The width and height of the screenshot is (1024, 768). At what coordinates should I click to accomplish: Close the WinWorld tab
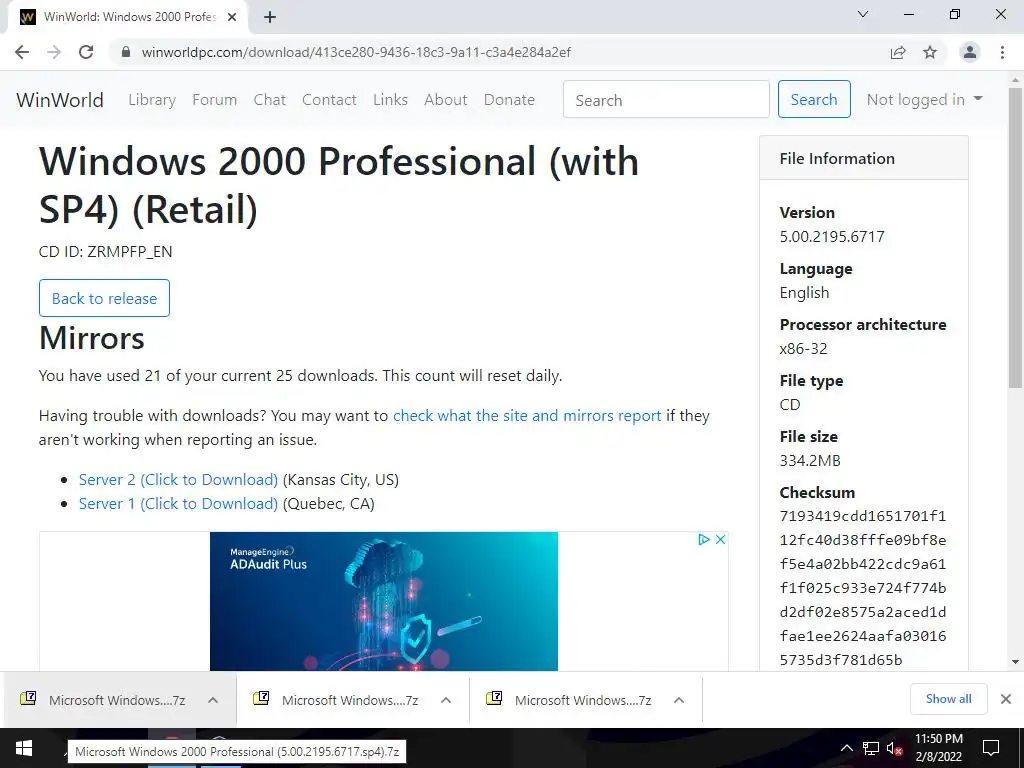pyautogui.click(x=232, y=17)
